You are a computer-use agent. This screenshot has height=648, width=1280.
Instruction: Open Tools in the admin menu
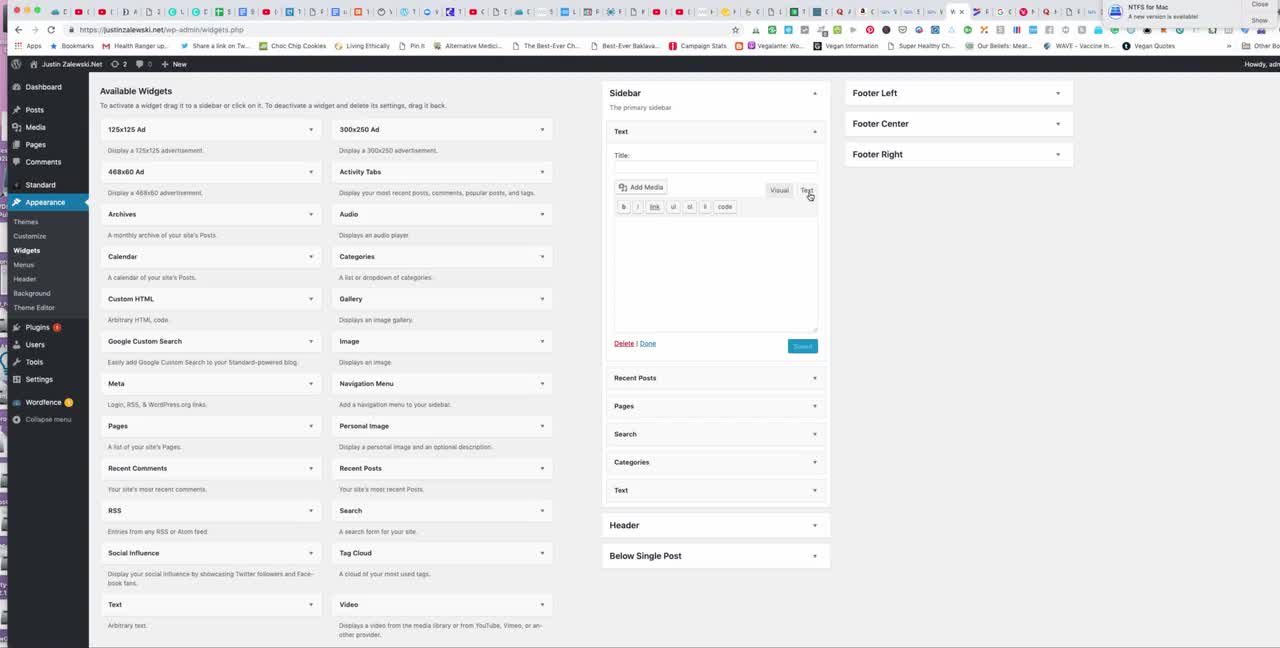[34, 362]
